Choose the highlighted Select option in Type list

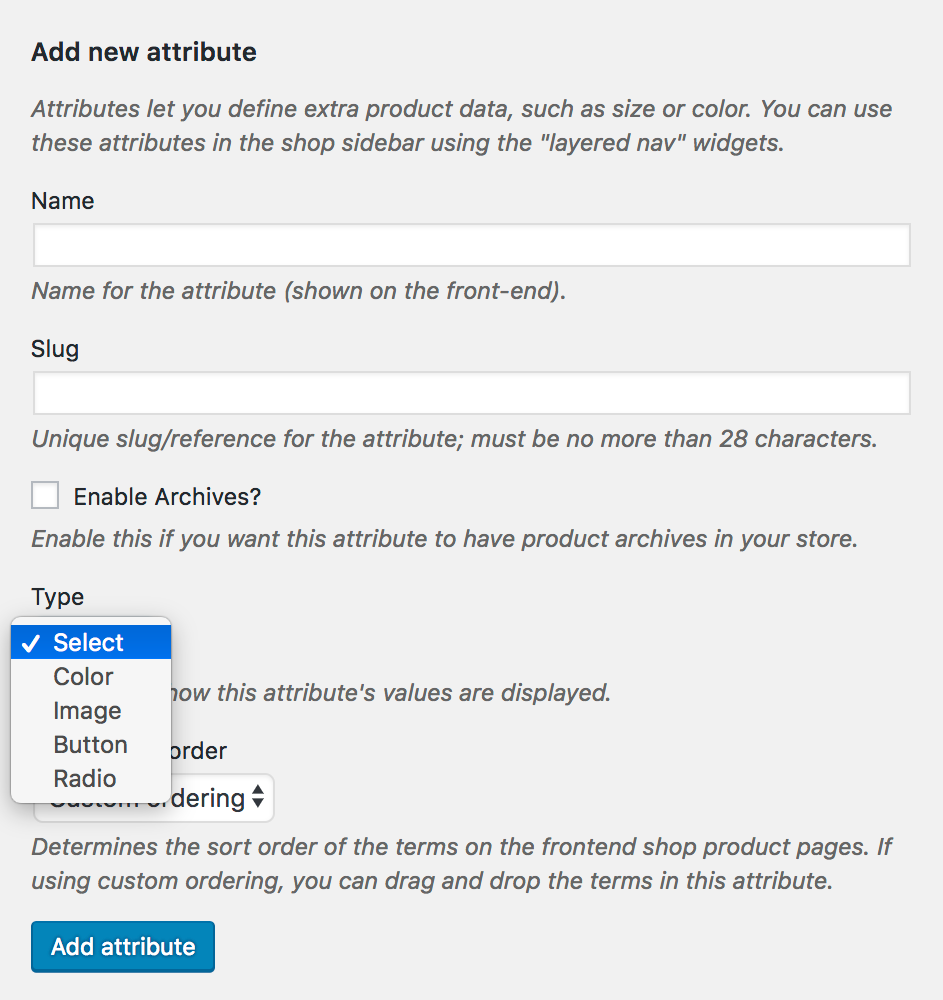91,642
